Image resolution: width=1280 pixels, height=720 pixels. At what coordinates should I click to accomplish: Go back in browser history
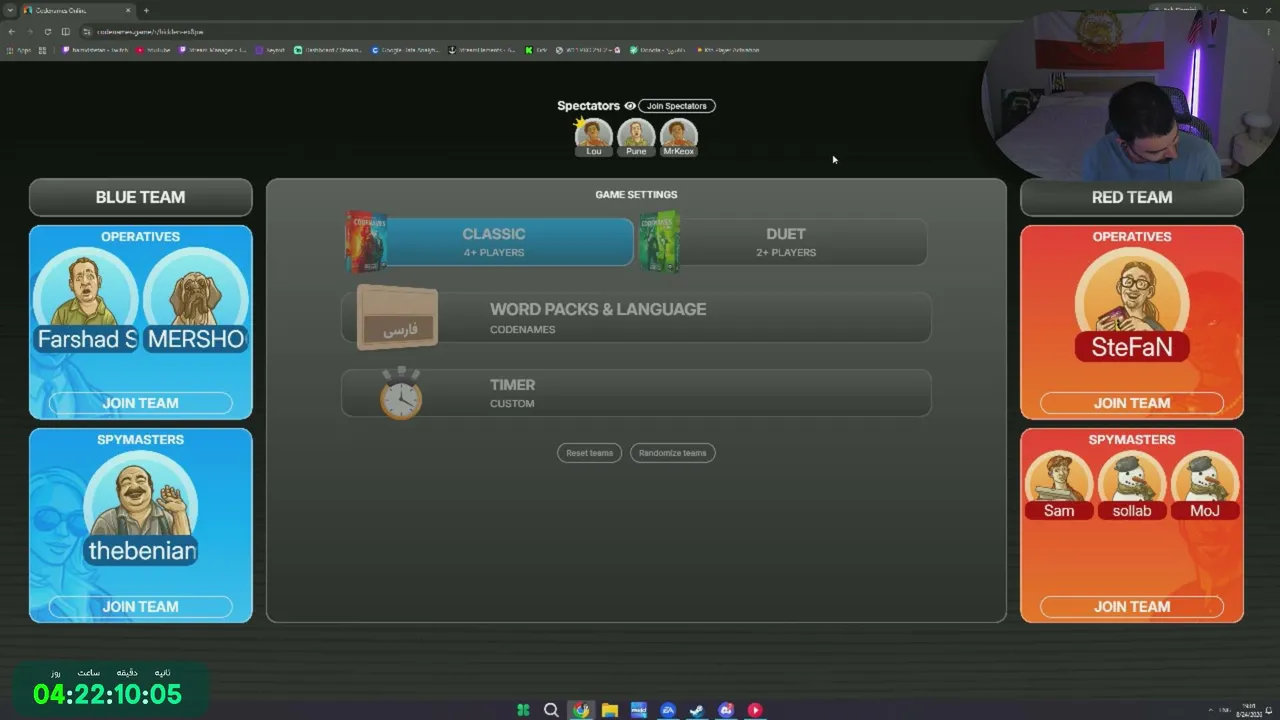(12, 32)
